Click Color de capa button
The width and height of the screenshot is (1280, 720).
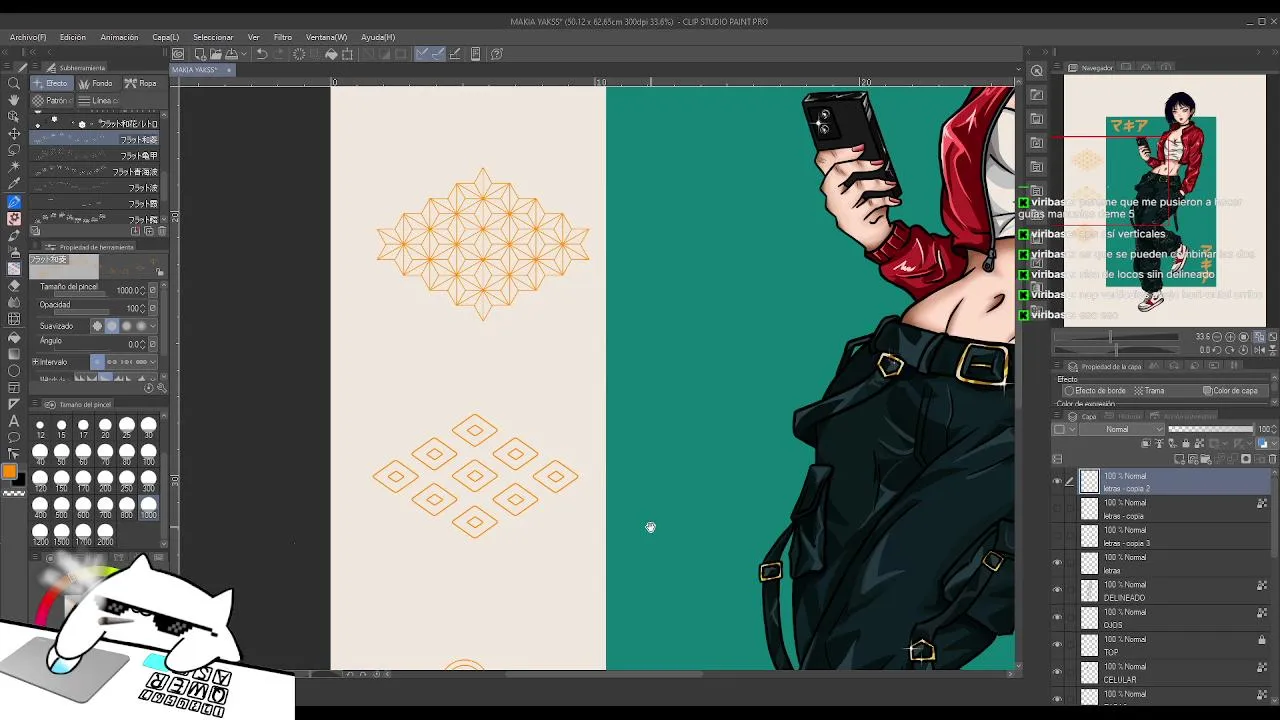[1230, 391]
